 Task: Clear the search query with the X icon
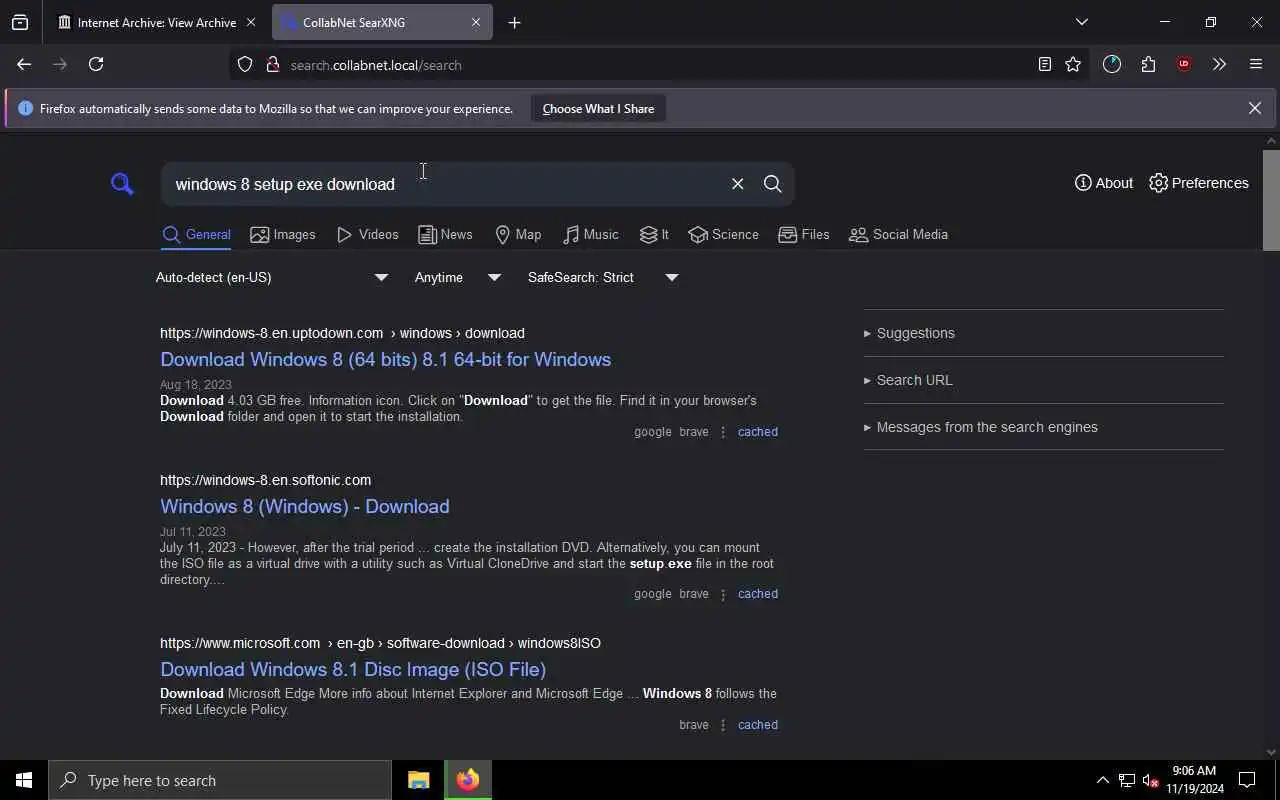(737, 184)
